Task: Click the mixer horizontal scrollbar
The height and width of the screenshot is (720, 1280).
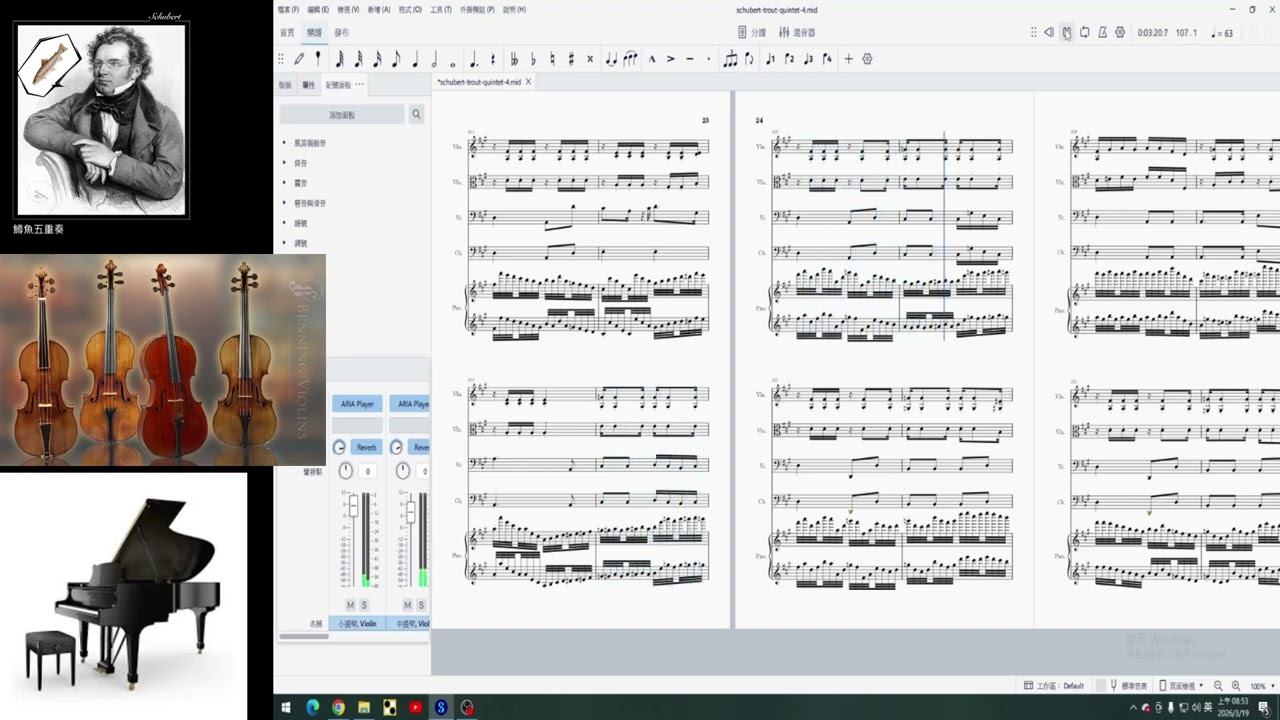Action: click(x=303, y=637)
